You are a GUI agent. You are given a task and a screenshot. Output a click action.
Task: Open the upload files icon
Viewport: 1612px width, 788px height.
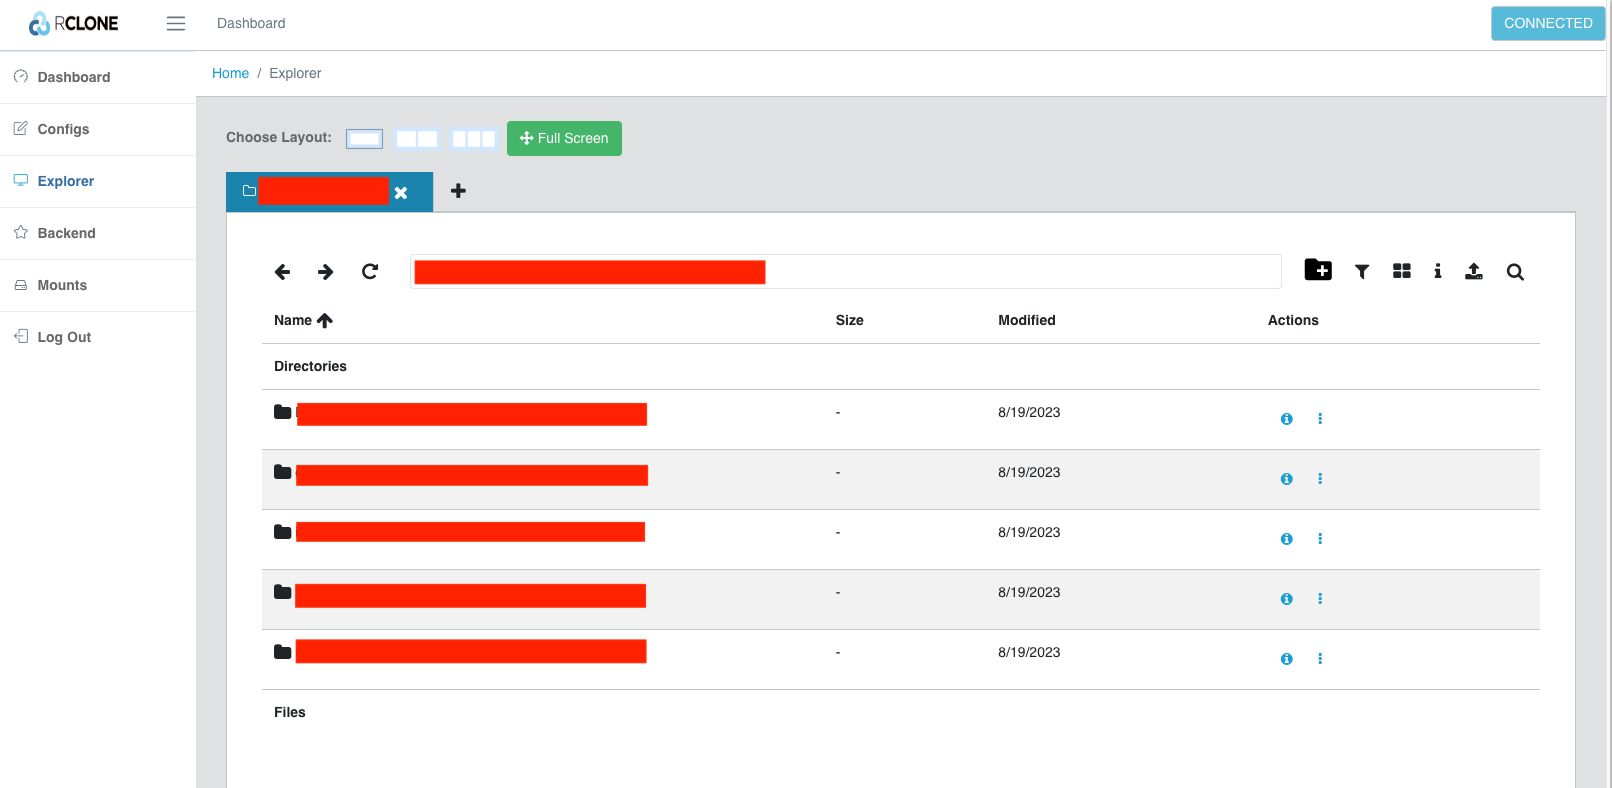pos(1473,271)
